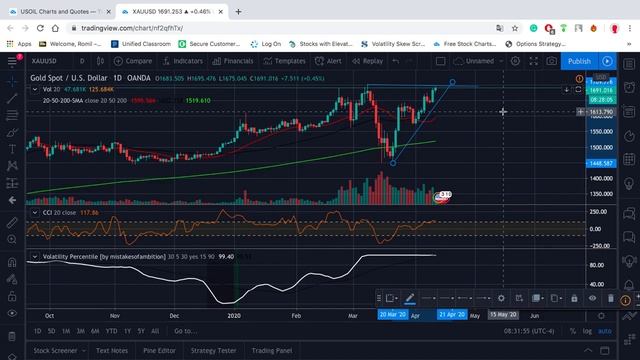The image size is (640, 360).
Task: Select the text annotation tool
Action: [12, 149]
